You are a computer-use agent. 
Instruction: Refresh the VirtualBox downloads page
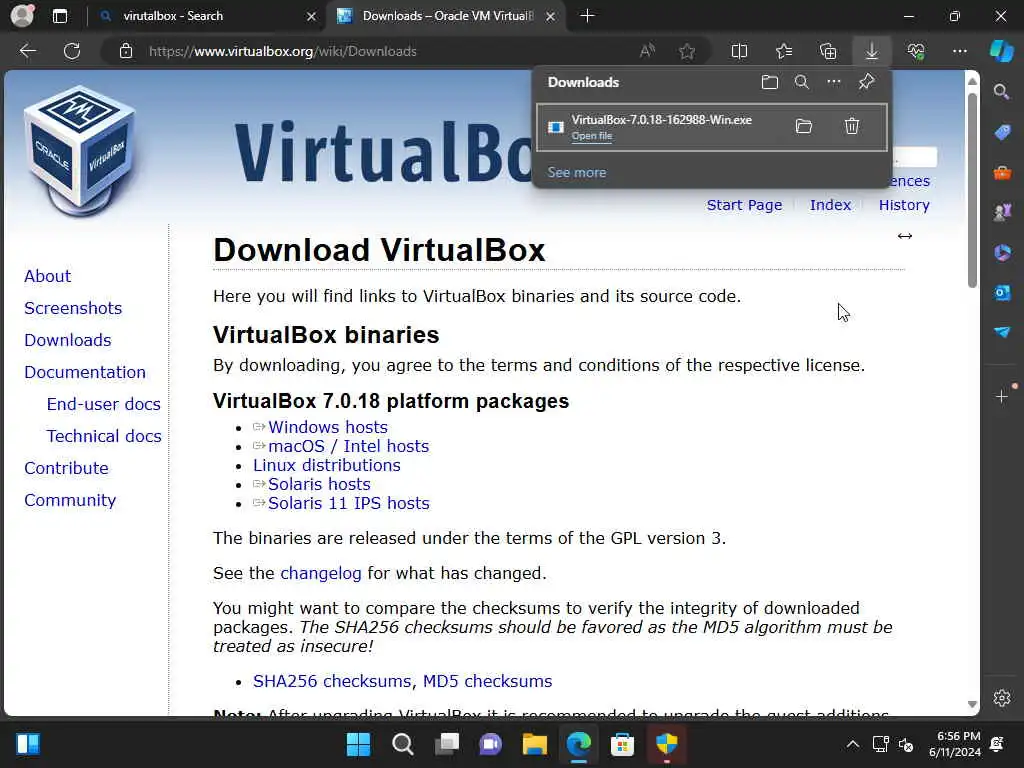click(x=72, y=51)
